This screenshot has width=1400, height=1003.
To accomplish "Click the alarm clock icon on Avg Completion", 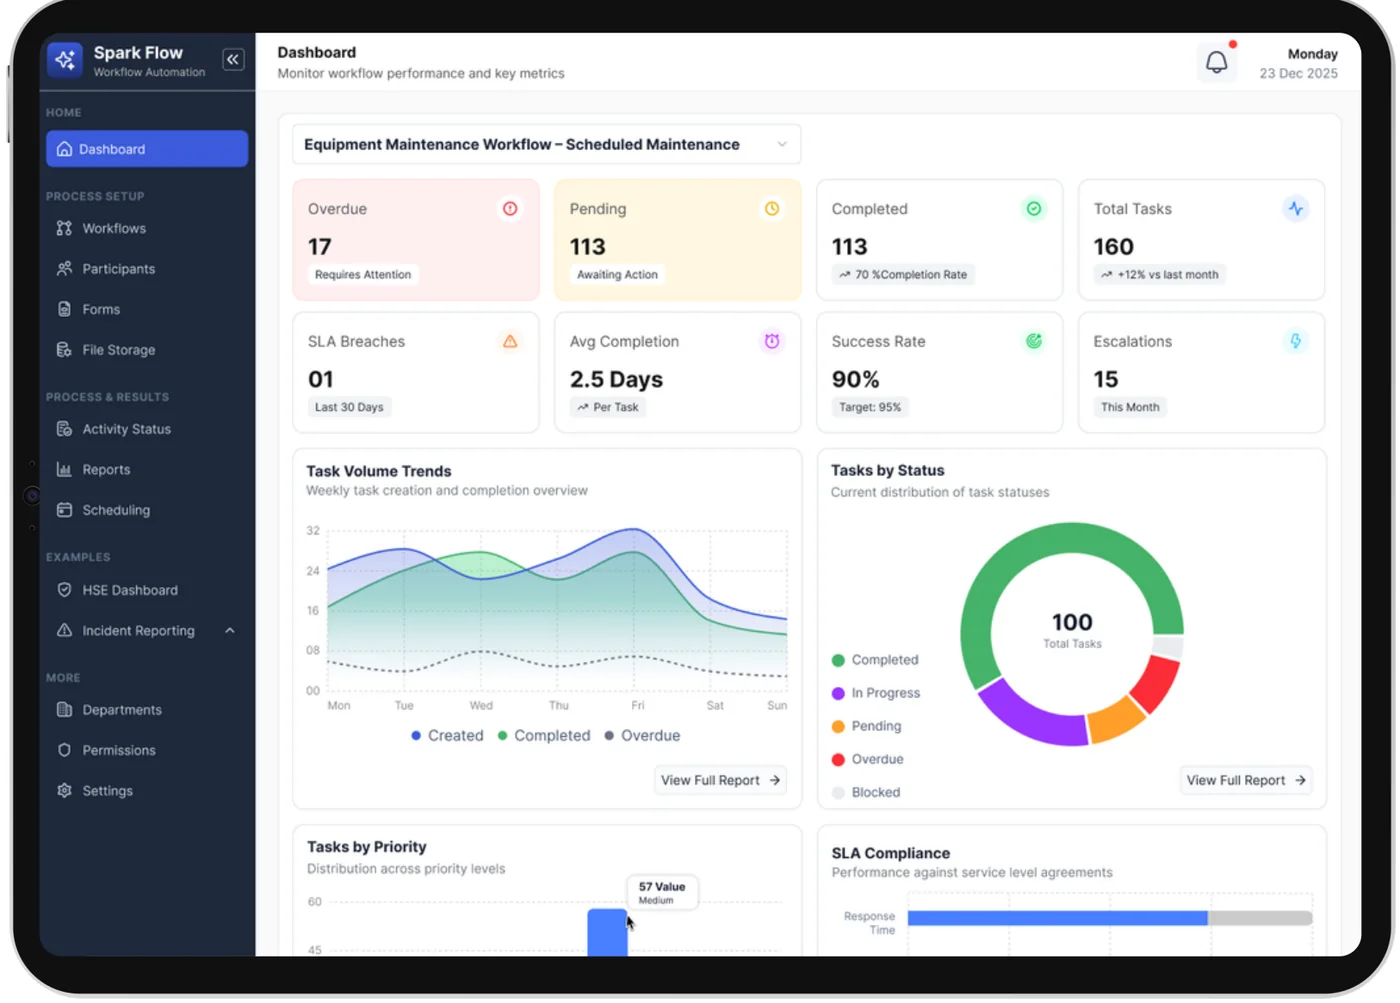I will [772, 341].
